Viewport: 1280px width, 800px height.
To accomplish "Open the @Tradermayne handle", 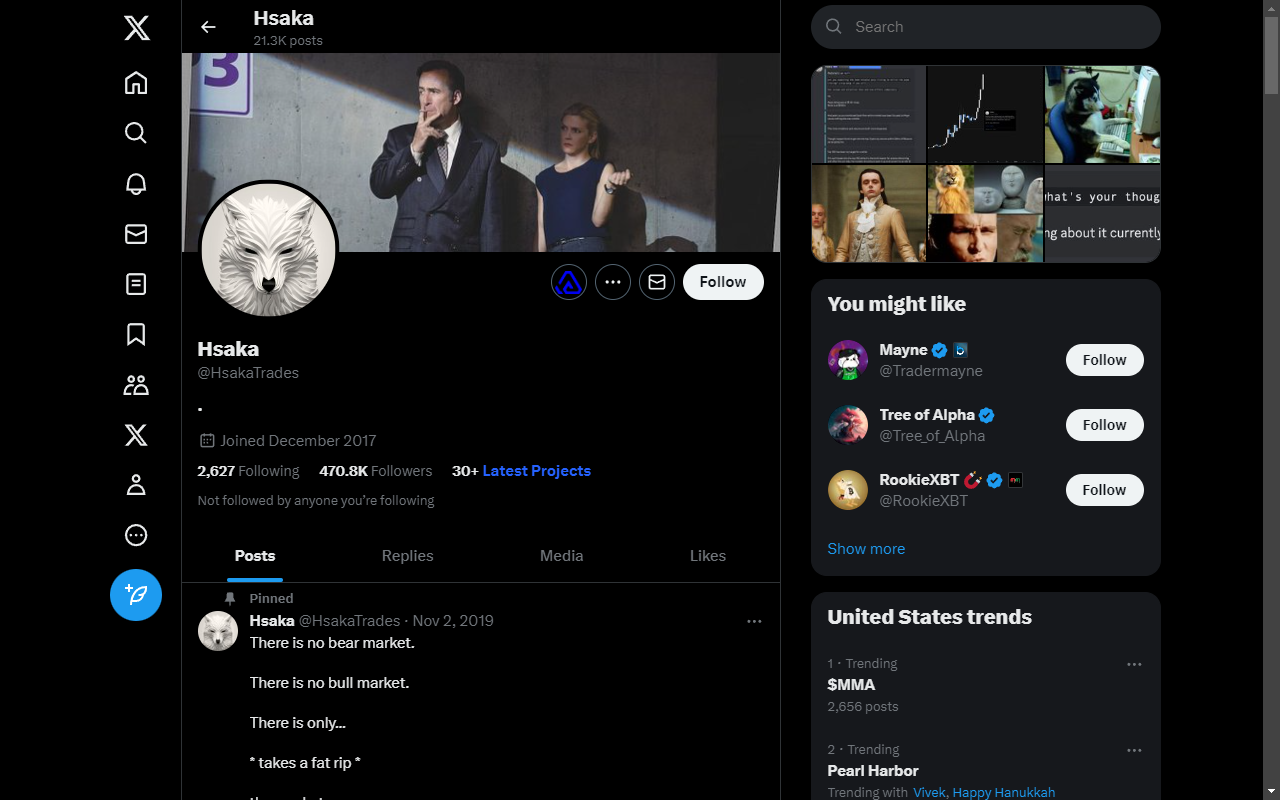I will coord(931,371).
